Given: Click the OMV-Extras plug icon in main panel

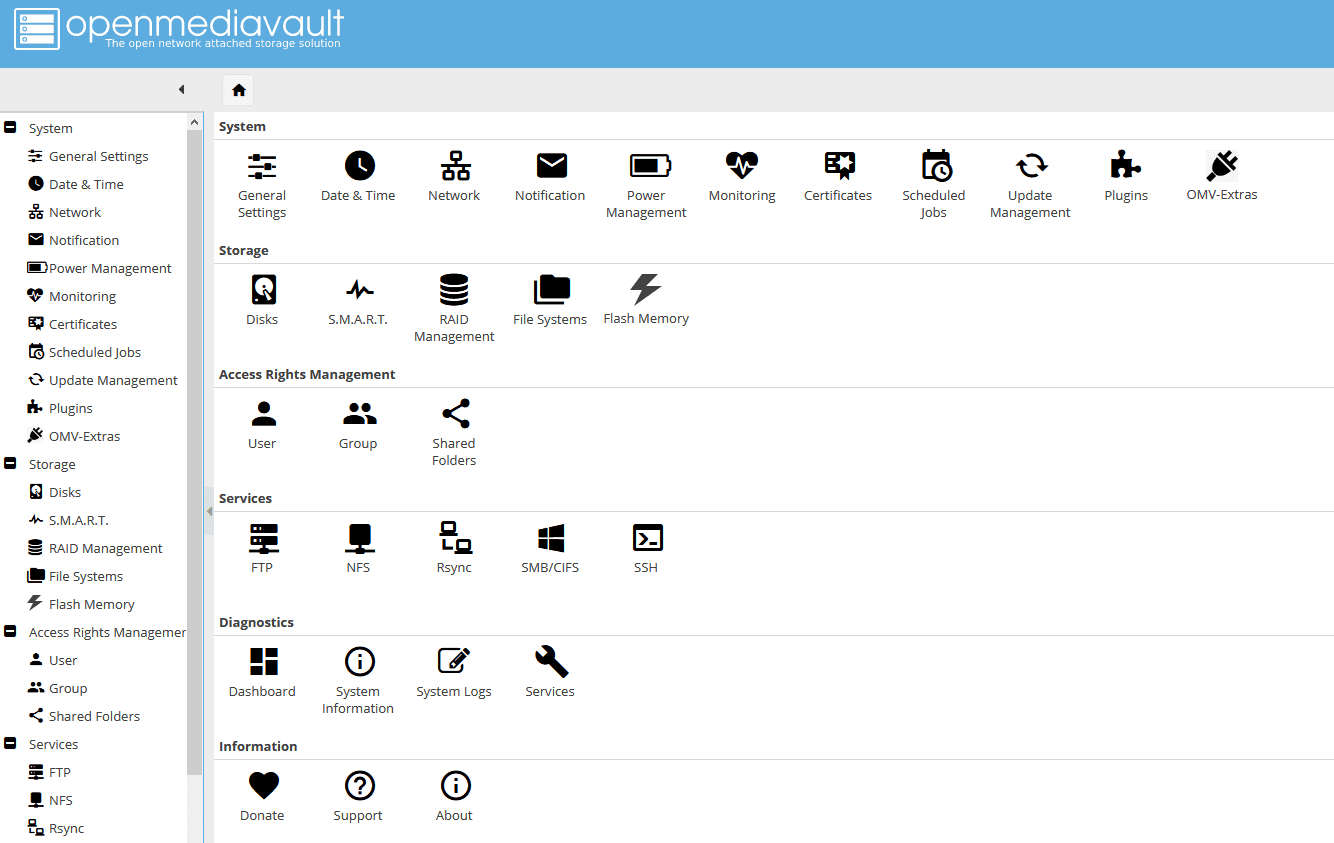Looking at the screenshot, I should [x=1221, y=166].
